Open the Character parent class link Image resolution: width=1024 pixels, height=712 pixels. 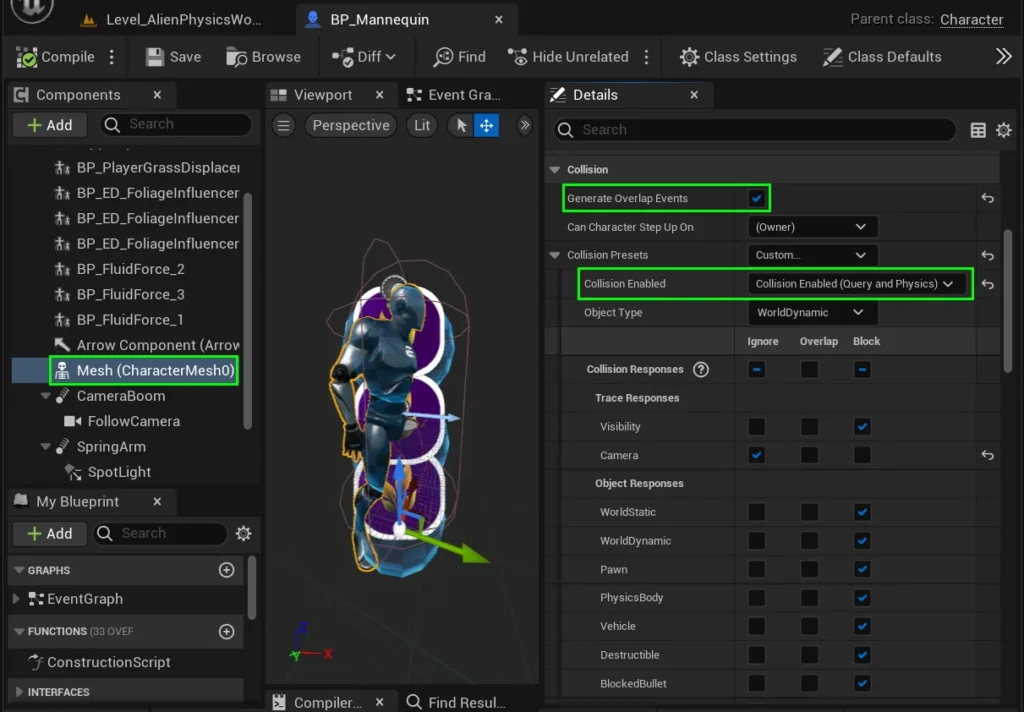tap(971, 20)
